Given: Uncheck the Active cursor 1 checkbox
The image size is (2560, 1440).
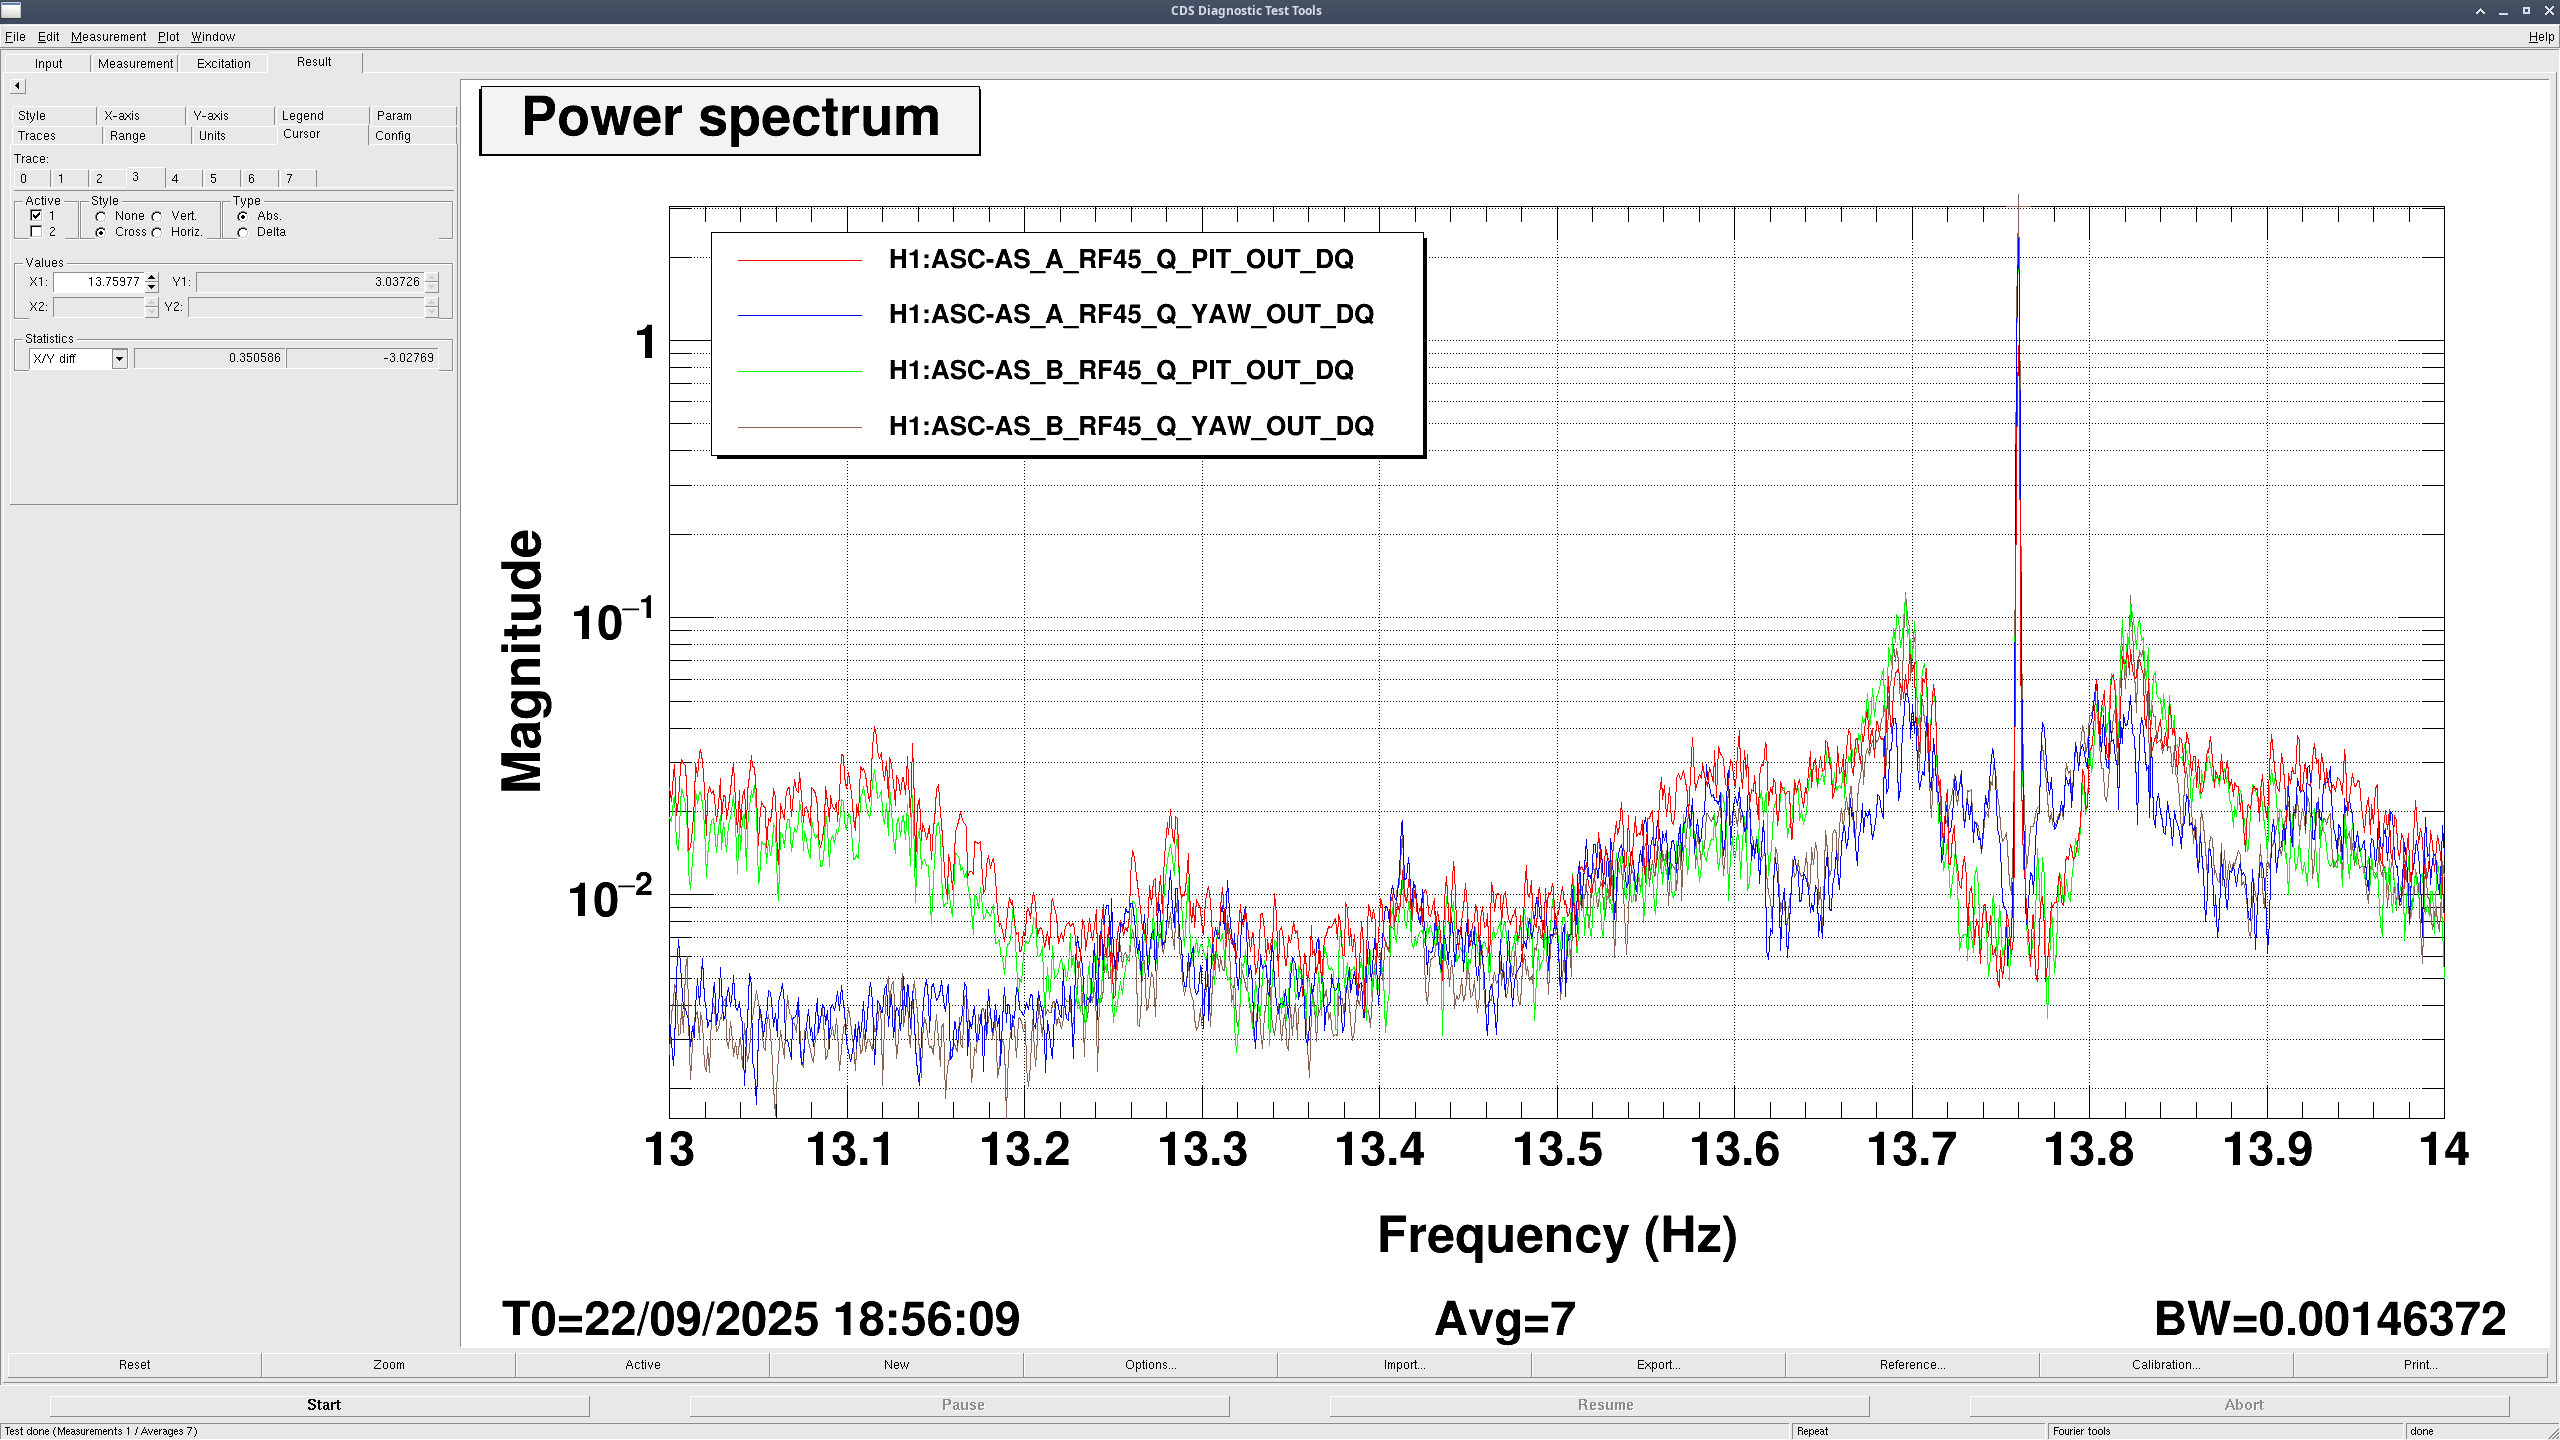Looking at the screenshot, I should coord(37,216).
